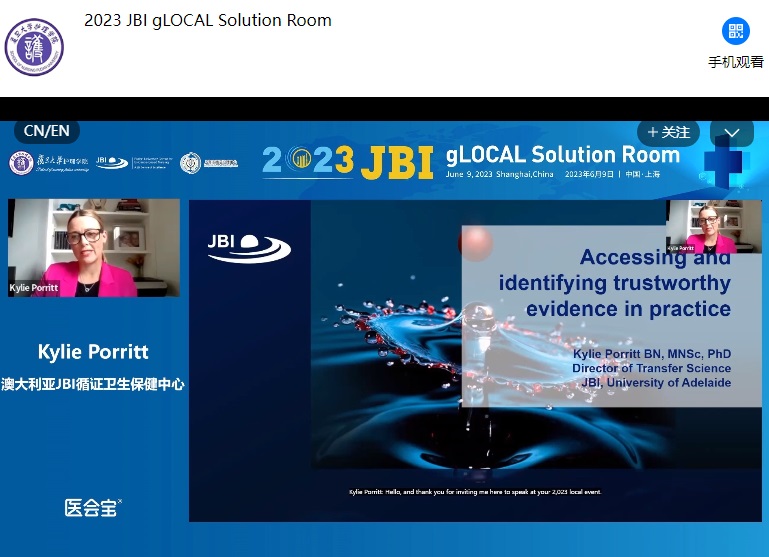Click the slide title Accessing and identifying trustworthy evidence
The image size is (769, 557).
coord(614,283)
